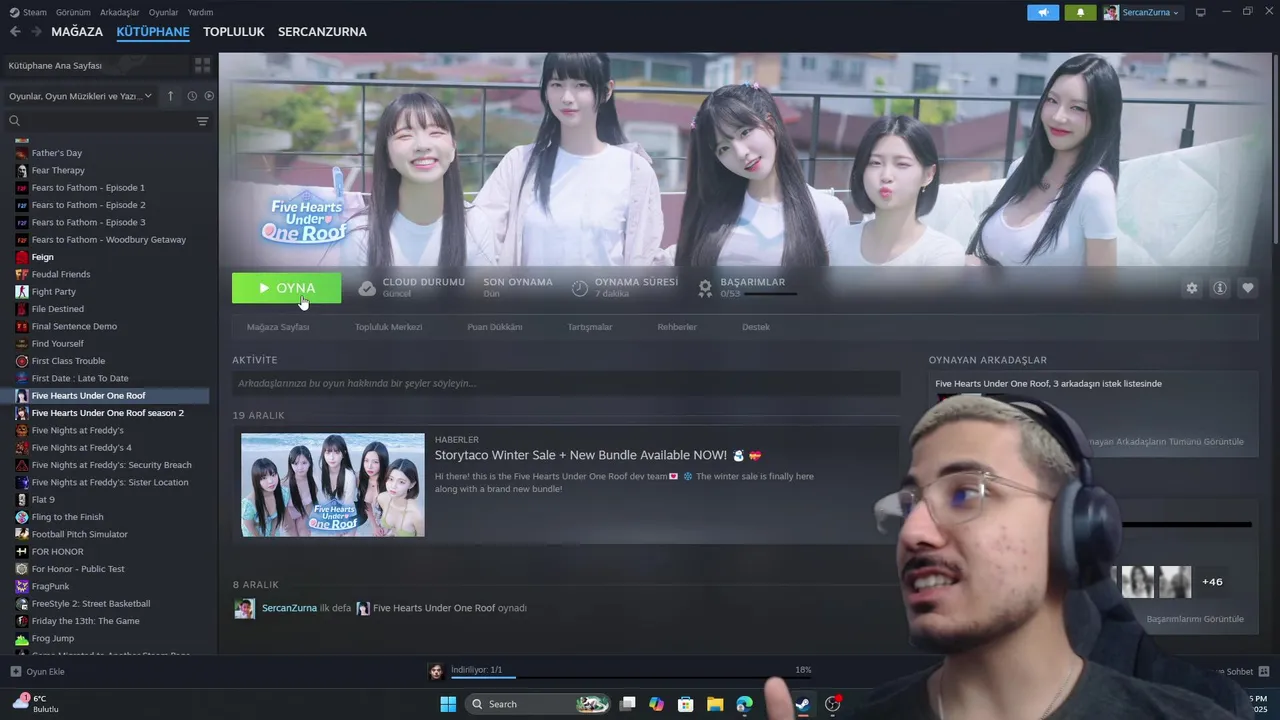This screenshot has height=720, width=1280.
Task: Click the First Class Trouble icon
Action: pos(22,361)
